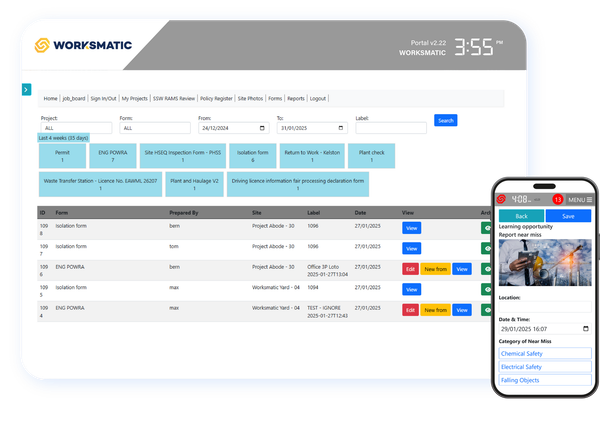Viewport: 600px width, 426px height.
Task: Open the To date calendar picker icon
Action: [x=341, y=128]
